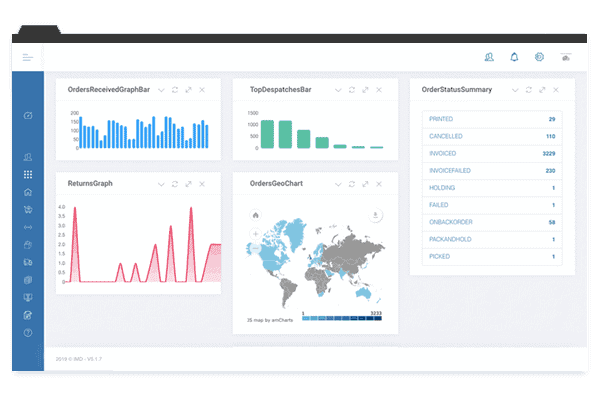The height and width of the screenshot is (400, 600).
Task: Refresh the OrdersGeoChart widget
Action: point(352,184)
